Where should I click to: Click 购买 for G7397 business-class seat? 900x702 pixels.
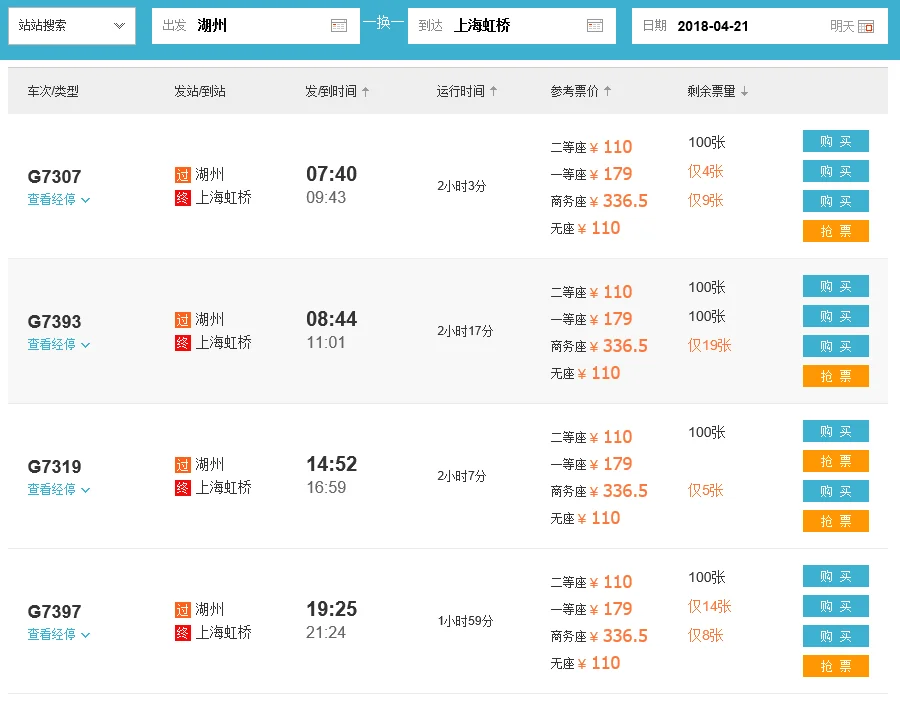pos(835,636)
